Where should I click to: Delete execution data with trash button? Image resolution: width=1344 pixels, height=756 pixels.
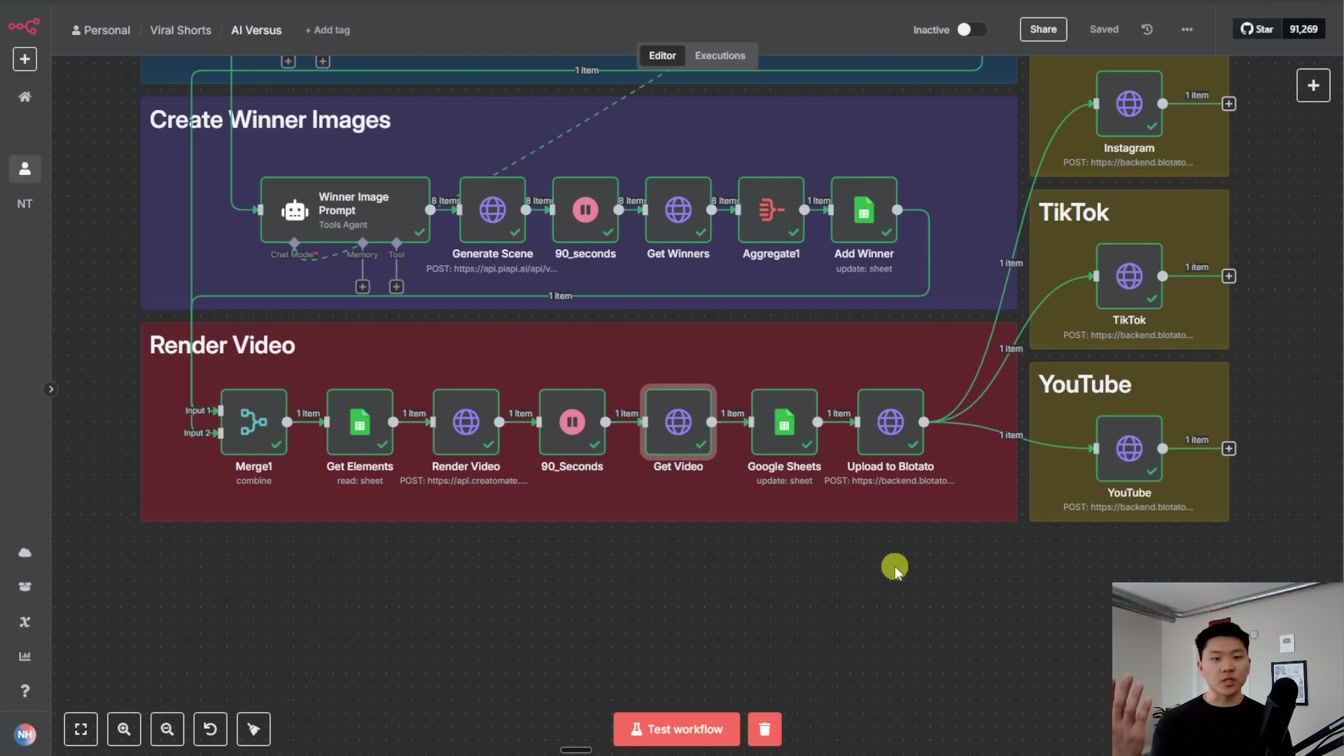click(x=764, y=729)
